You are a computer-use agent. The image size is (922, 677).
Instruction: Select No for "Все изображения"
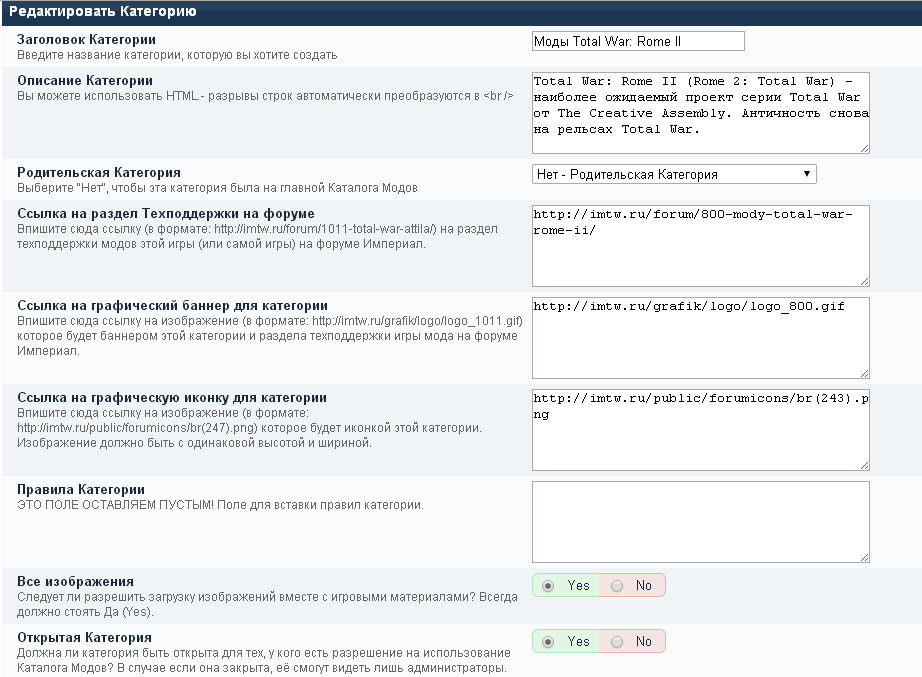point(617,586)
